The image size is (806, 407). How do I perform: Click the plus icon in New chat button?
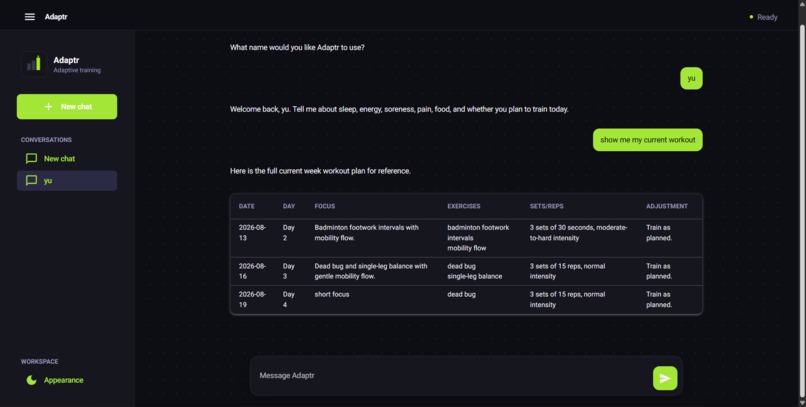(48, 107)
